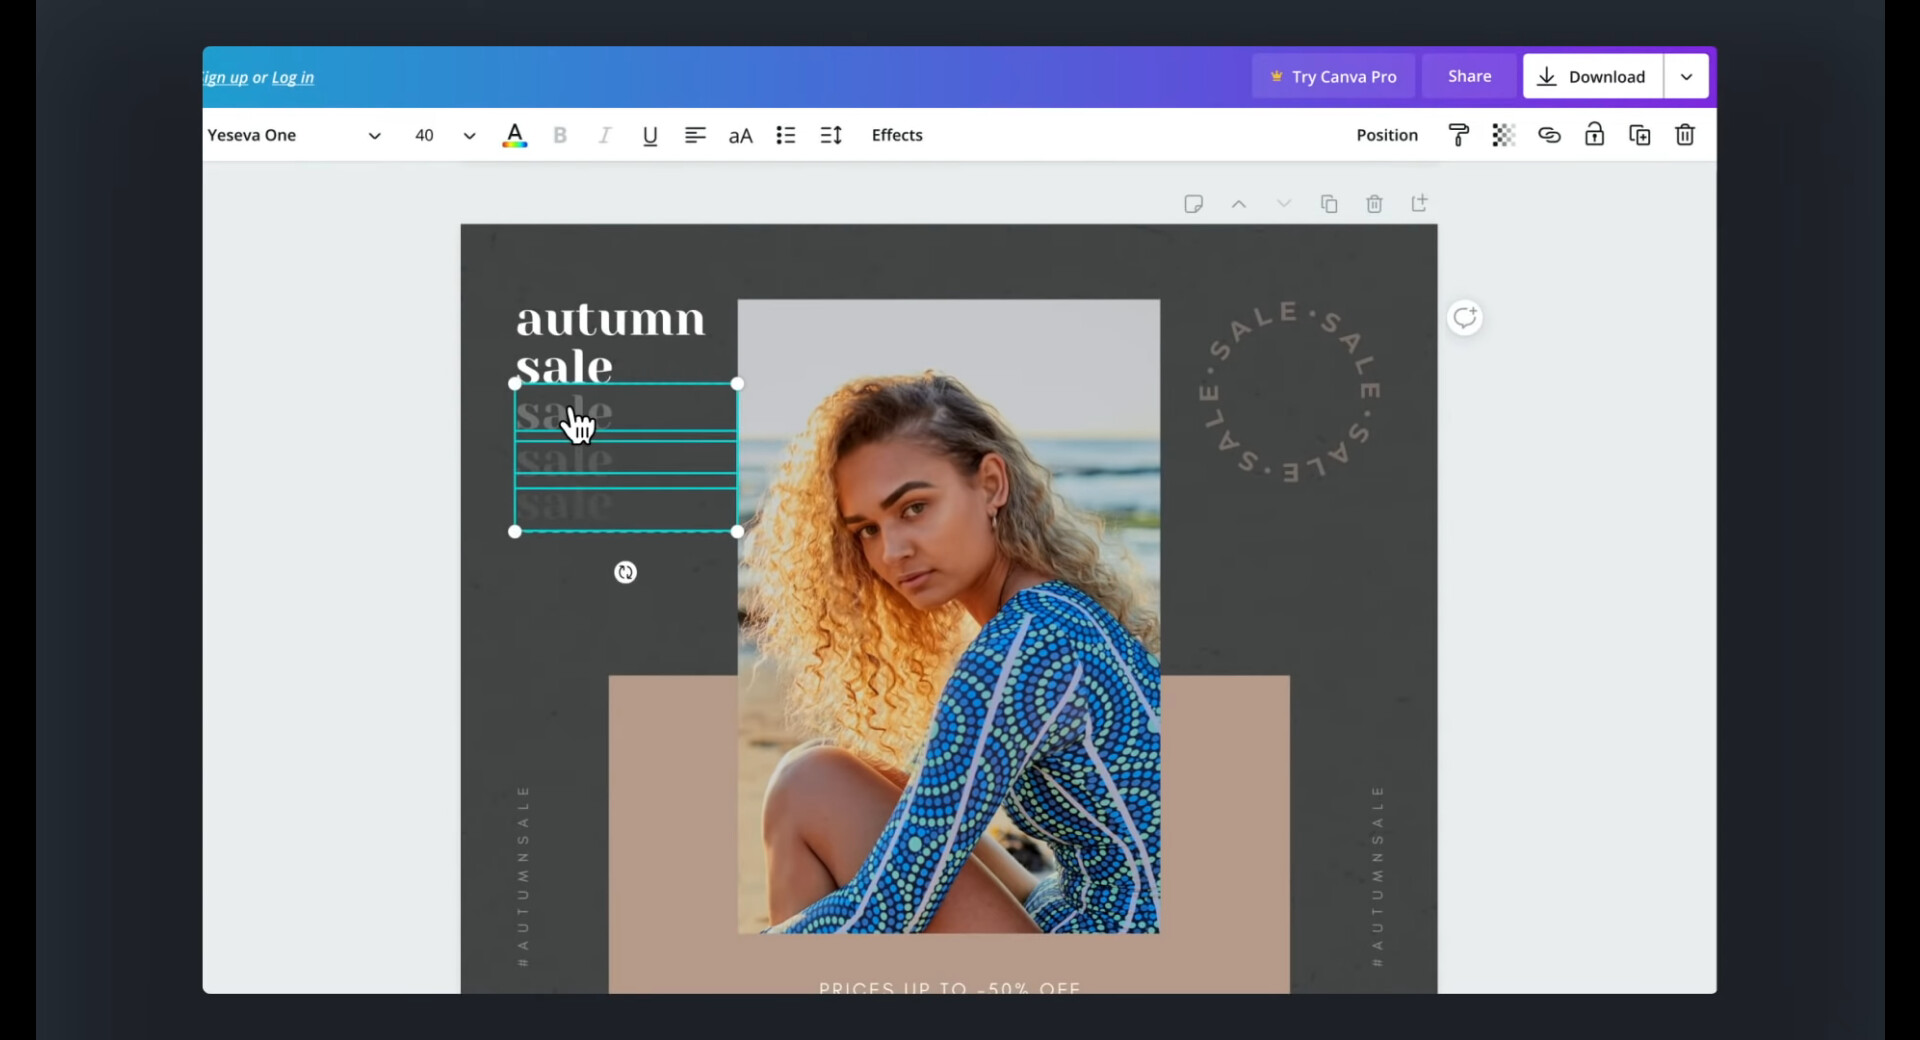Open the text color picker
This screenshot has width=1920, height=1040.
click(514, 135)
